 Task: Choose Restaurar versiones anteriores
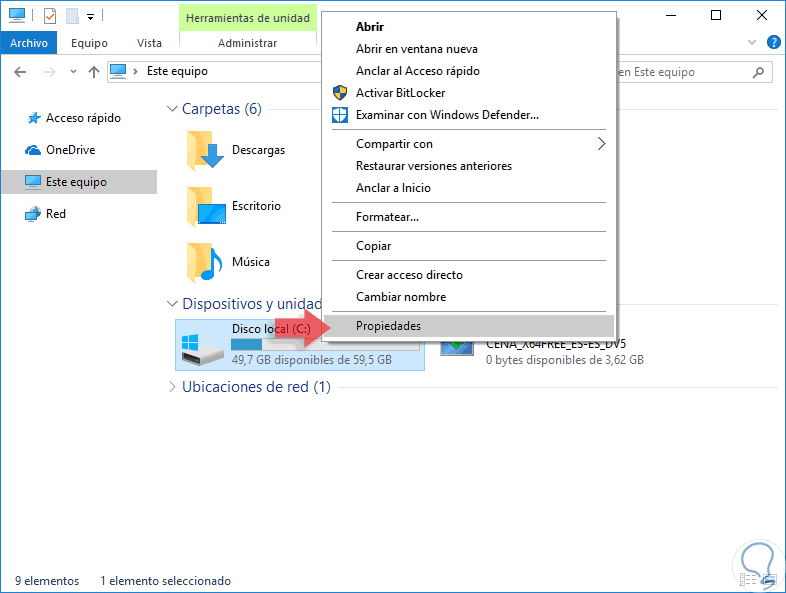coord(469,166)
